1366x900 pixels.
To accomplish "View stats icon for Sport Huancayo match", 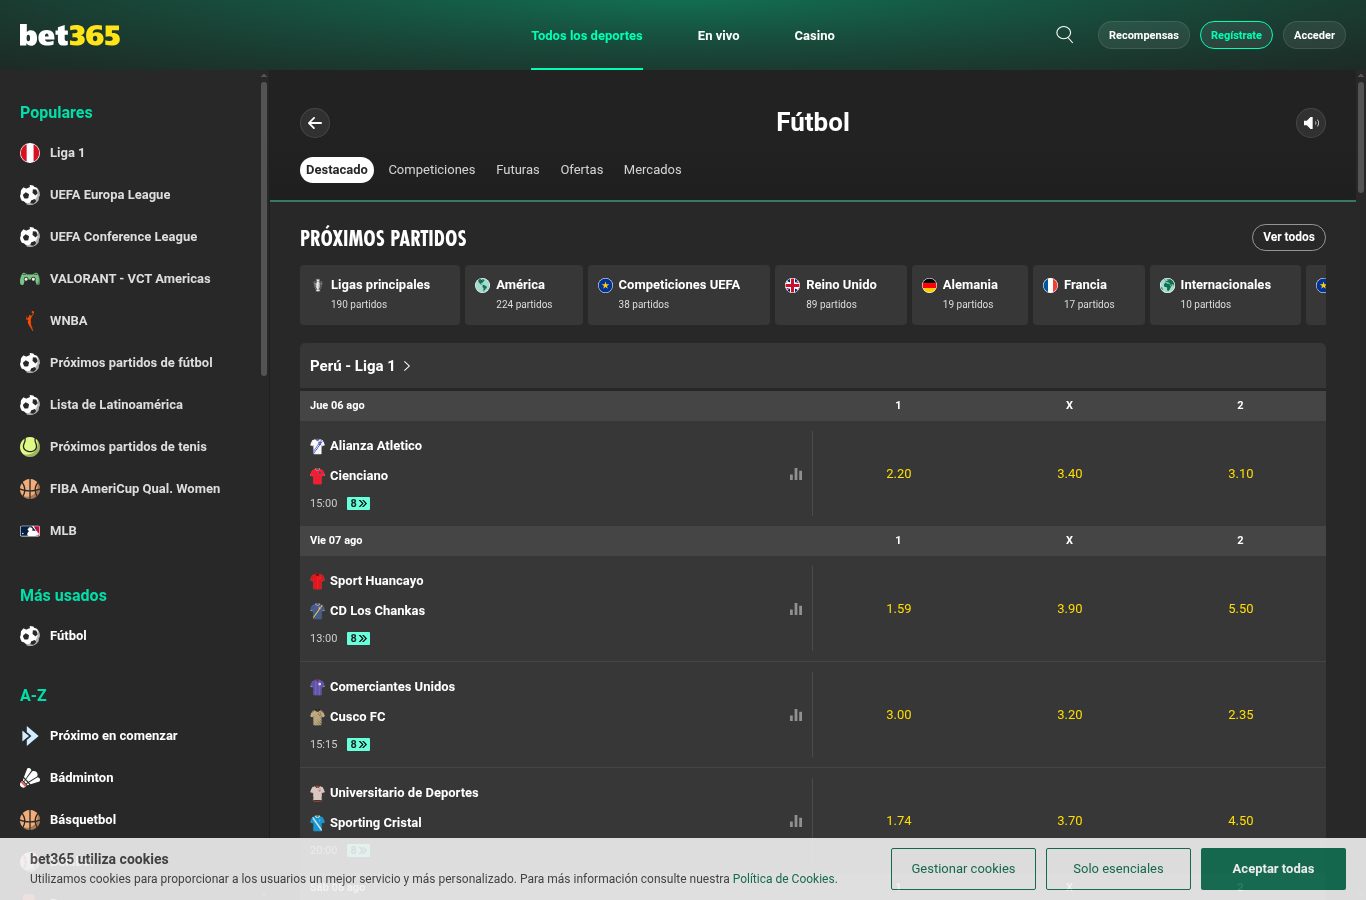I will tap(796, 609).
